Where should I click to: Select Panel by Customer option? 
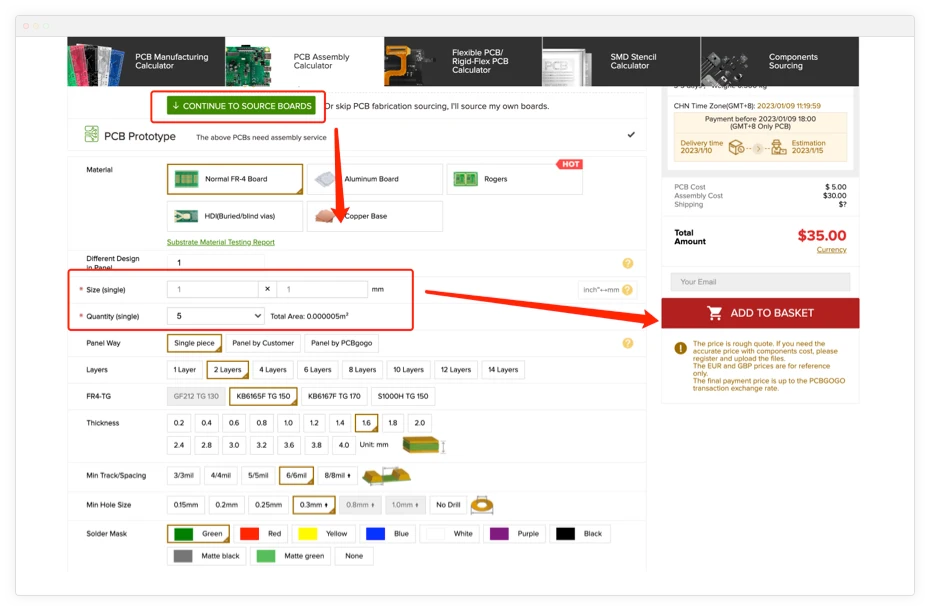[263, 343]
